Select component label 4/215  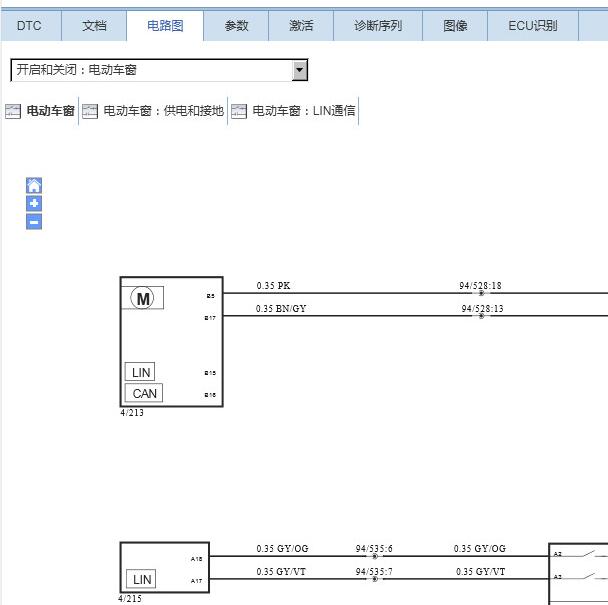tap(130, 598)
